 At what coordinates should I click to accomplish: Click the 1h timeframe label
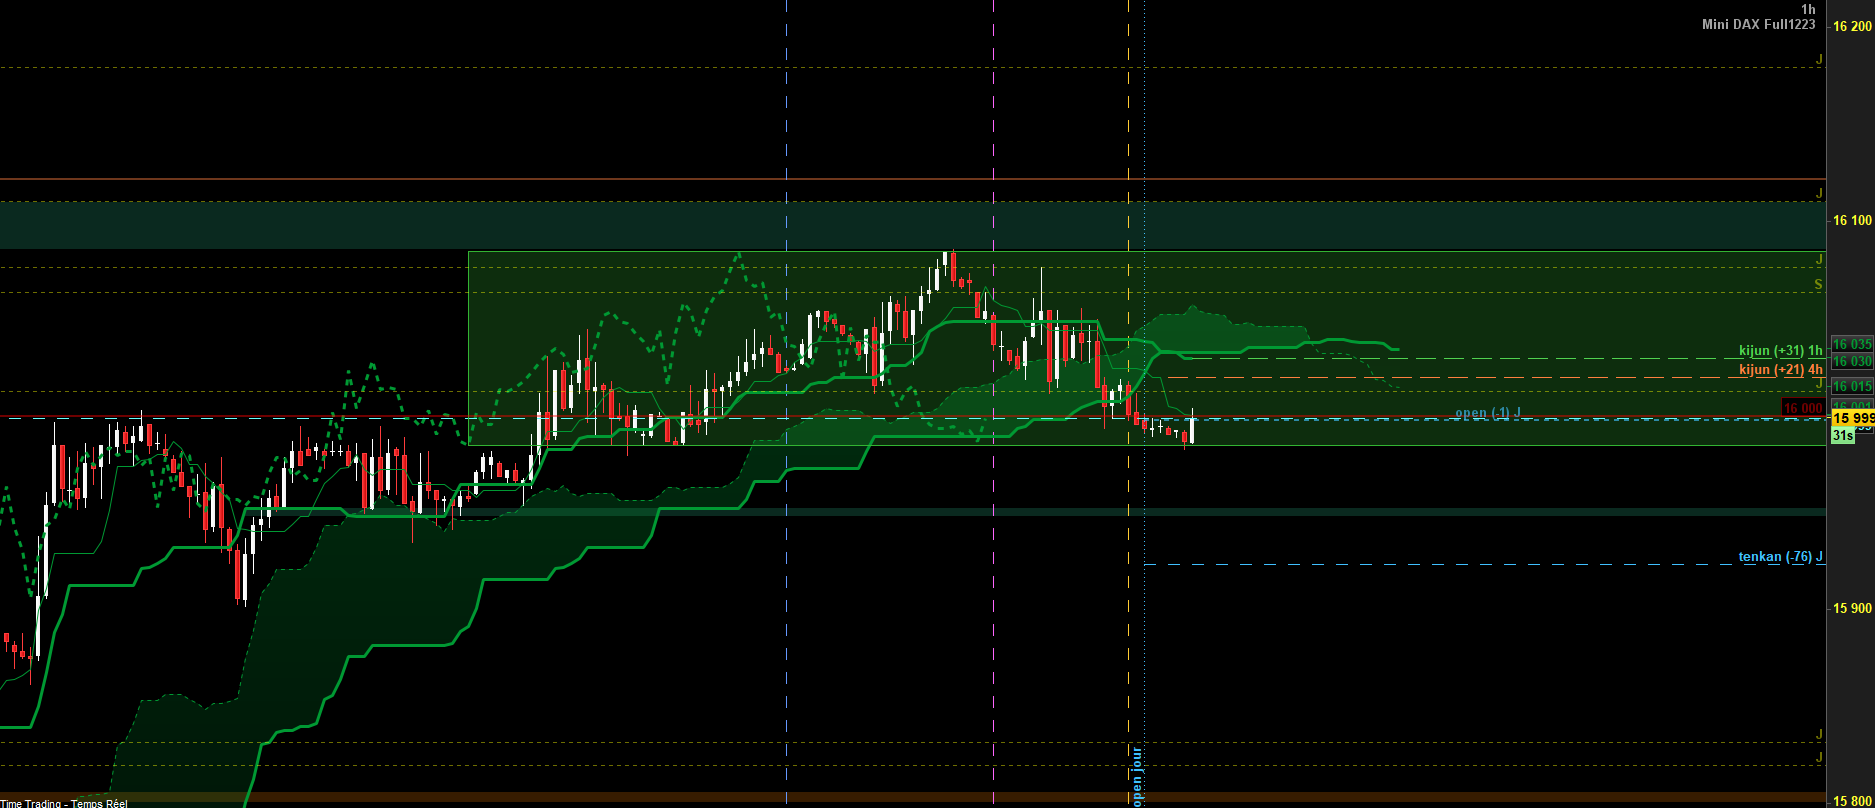click(1808, 9)
